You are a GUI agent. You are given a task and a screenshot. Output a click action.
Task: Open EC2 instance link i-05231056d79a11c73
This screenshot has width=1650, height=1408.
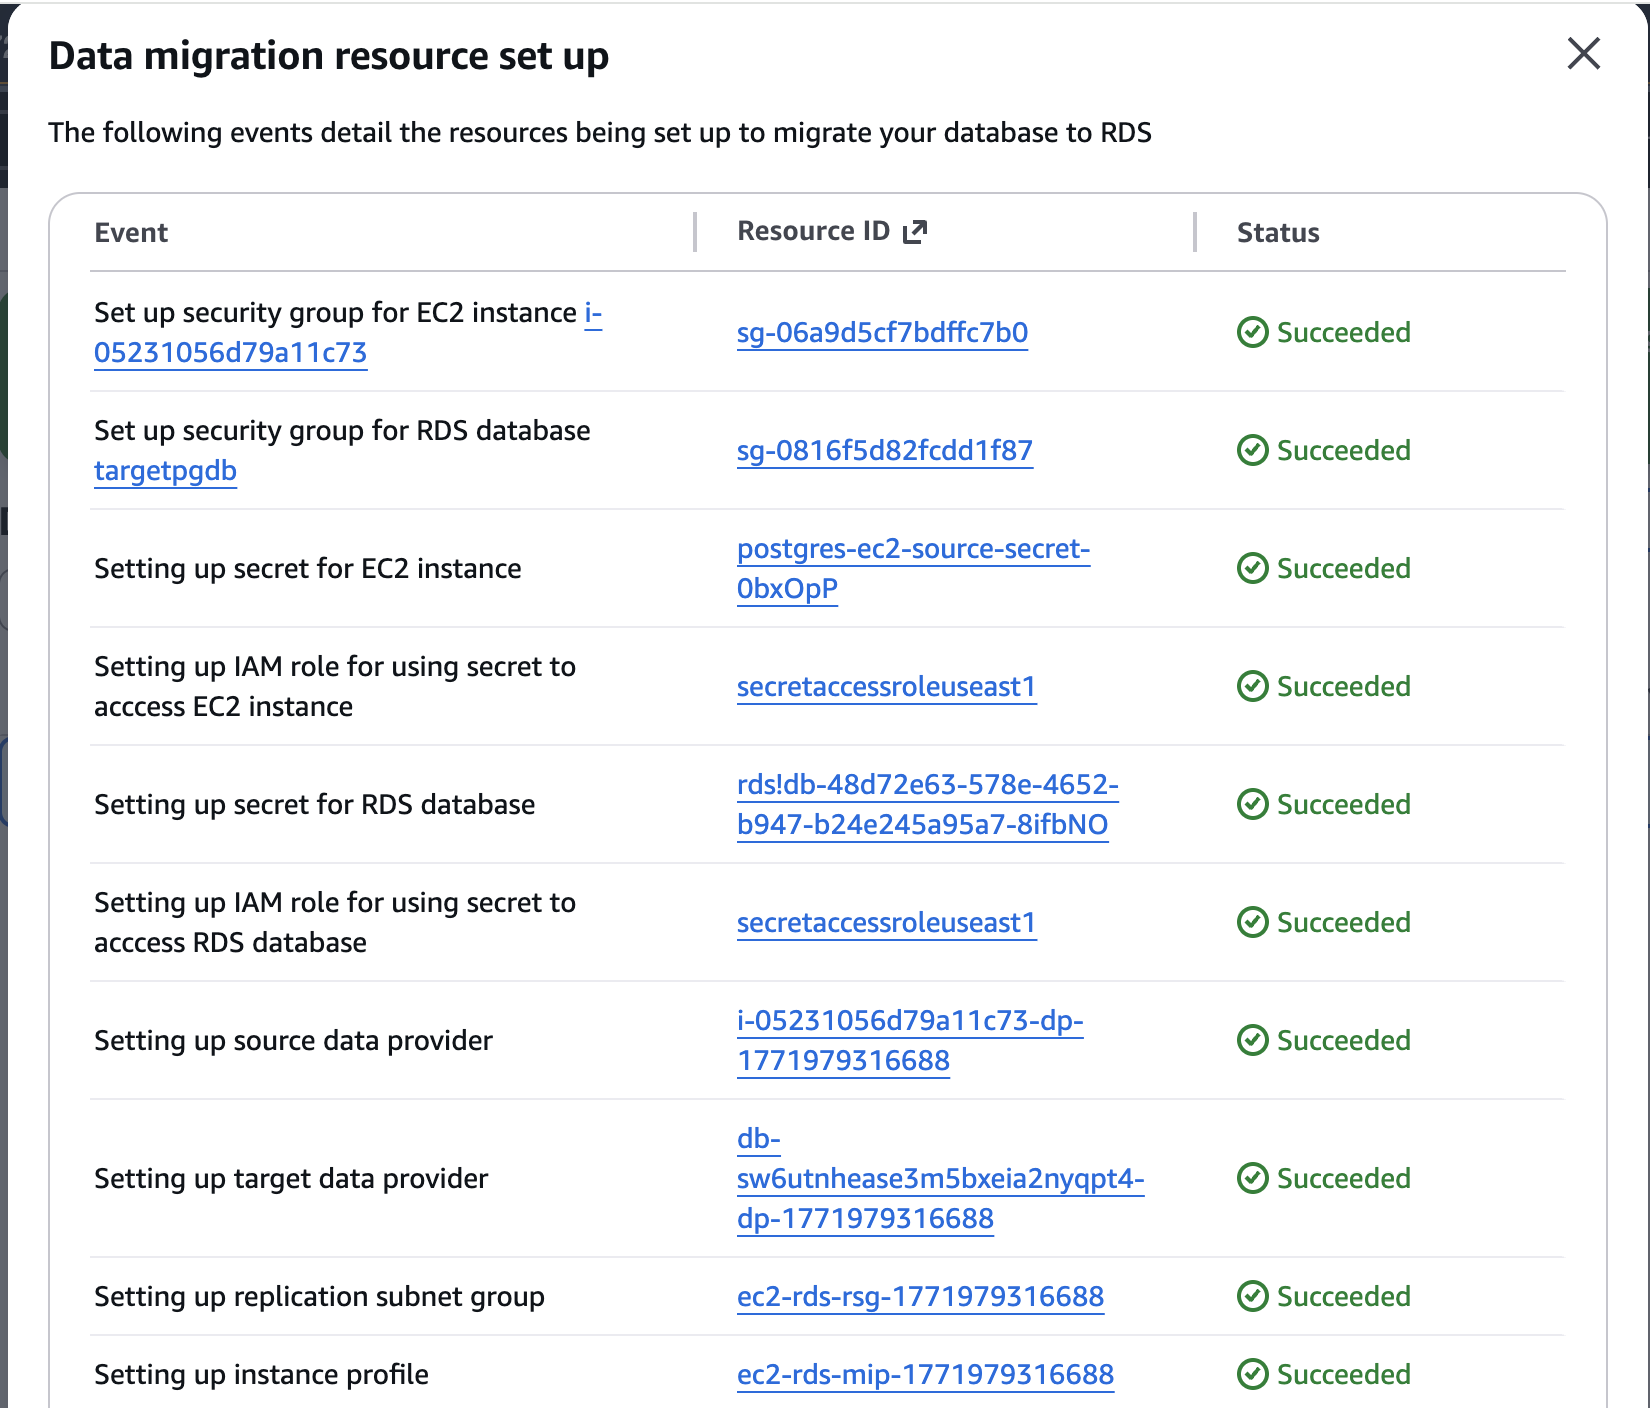231,353
